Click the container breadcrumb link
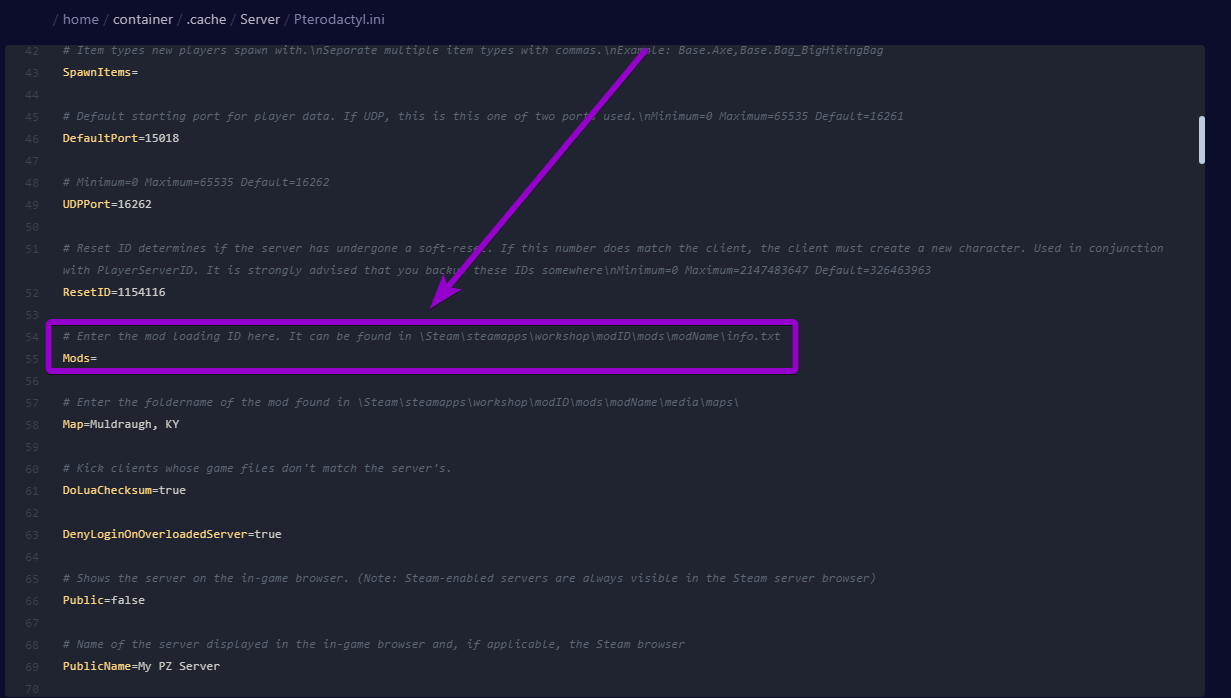The height and width of the screenshot is (698, 1231). pos(143,18)
